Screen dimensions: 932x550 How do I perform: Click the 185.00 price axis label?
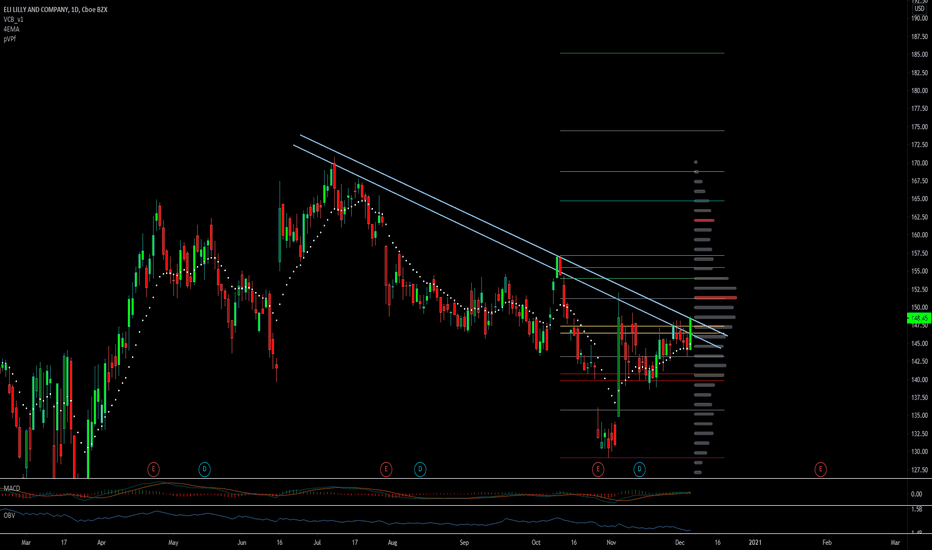(919, 55)
